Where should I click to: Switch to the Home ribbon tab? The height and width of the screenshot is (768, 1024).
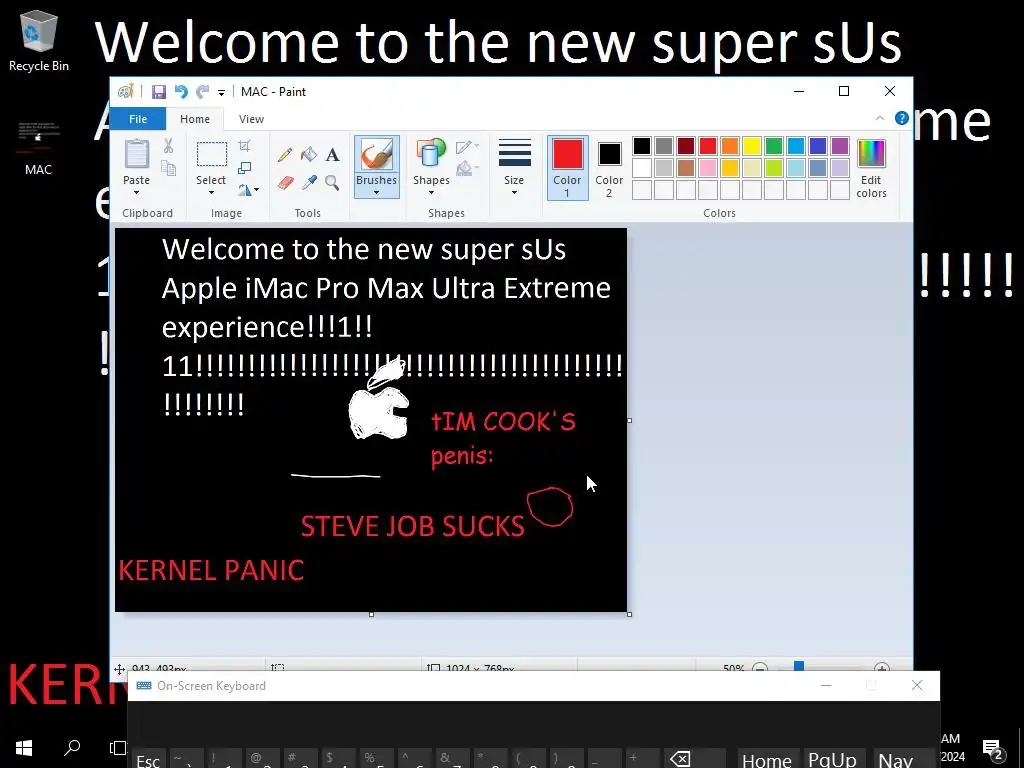tap(195, 119)
